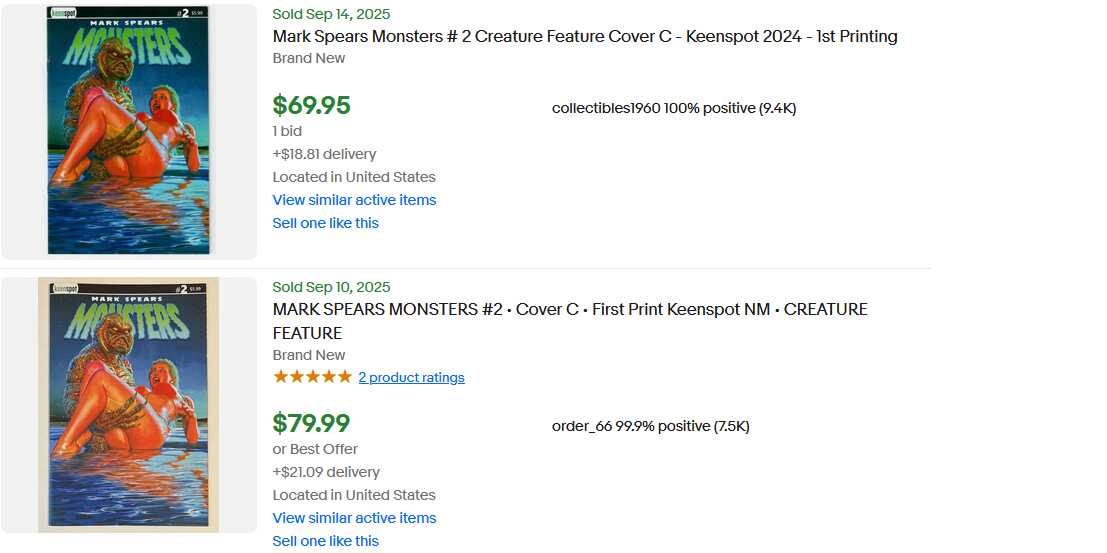The width and height of the screenshot is (1107, 553).
Task: Click the seller name order_66
Action: pyautogui.click(x=582, y=426)
